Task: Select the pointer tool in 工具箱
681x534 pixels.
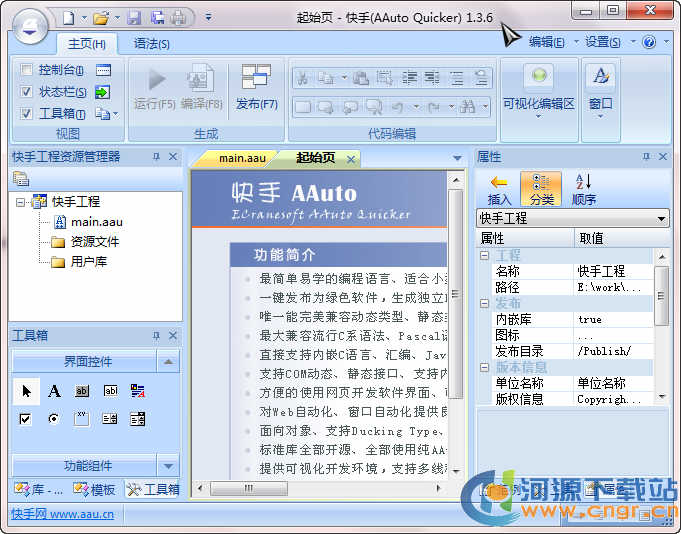Action: click(26, 391)
